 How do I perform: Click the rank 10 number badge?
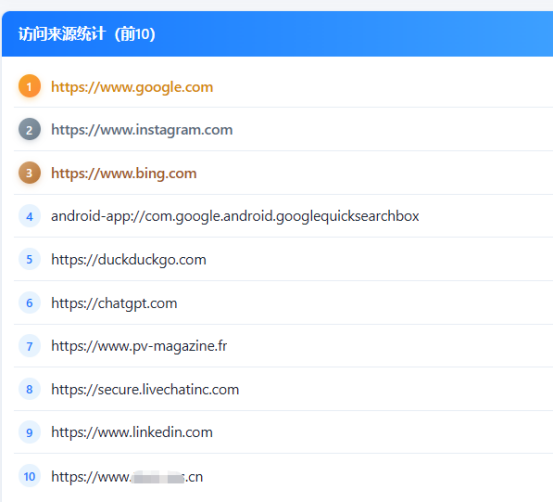29,476
